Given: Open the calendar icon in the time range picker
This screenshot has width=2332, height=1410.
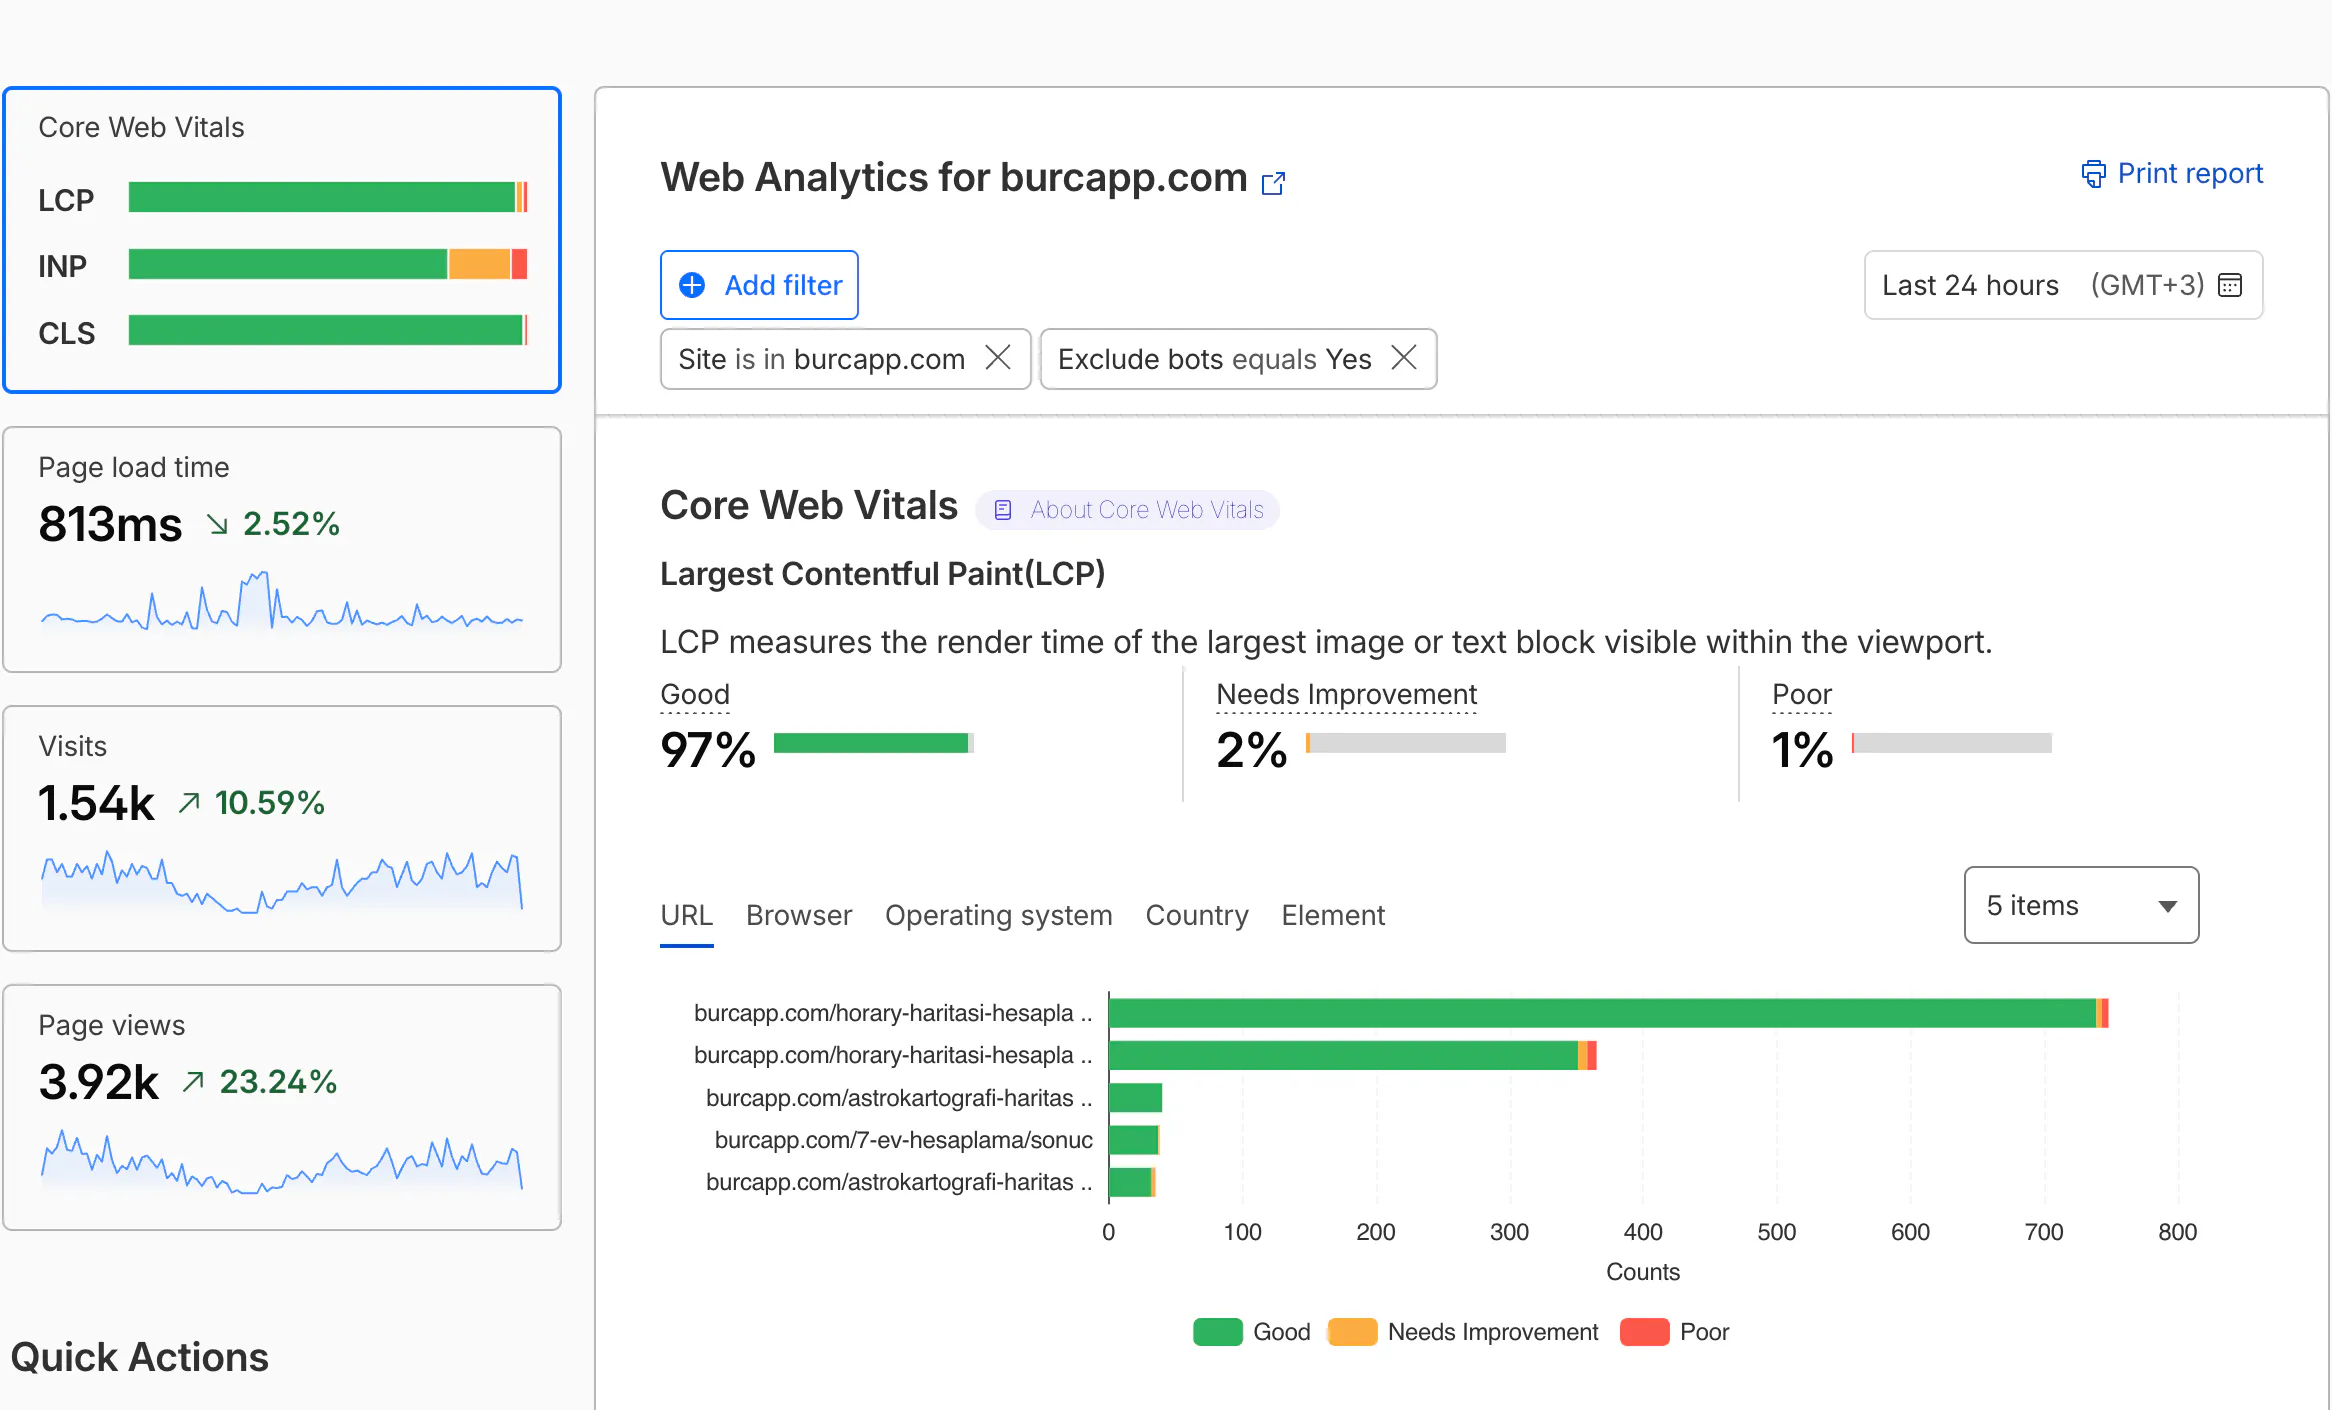Looking at the screenshot, I should [x=2230, y=285].
